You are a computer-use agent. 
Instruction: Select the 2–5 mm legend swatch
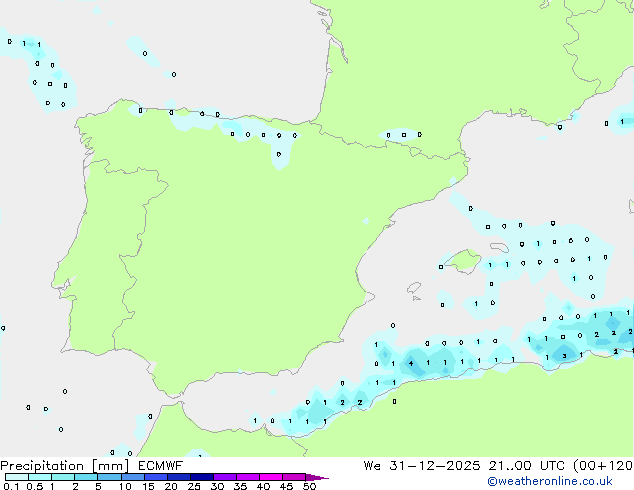click(86, 477)
